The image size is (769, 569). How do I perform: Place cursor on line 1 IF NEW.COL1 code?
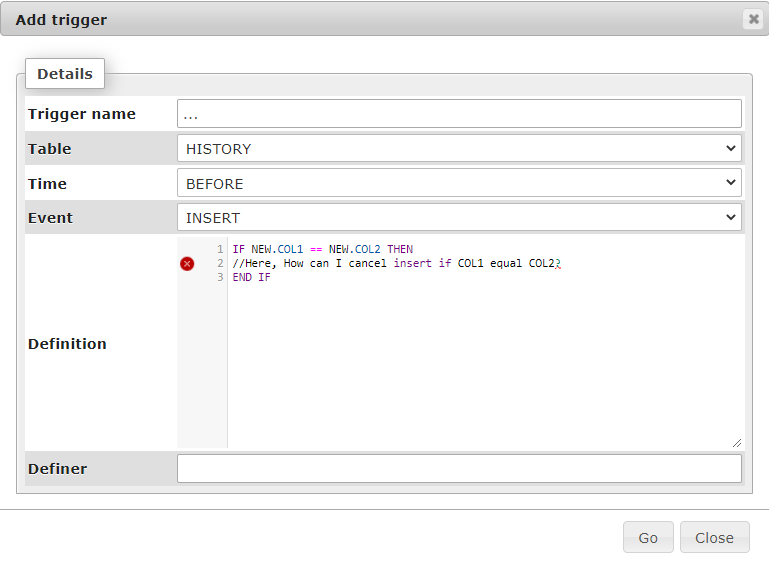pyautogui.click(x=323, y=249)
